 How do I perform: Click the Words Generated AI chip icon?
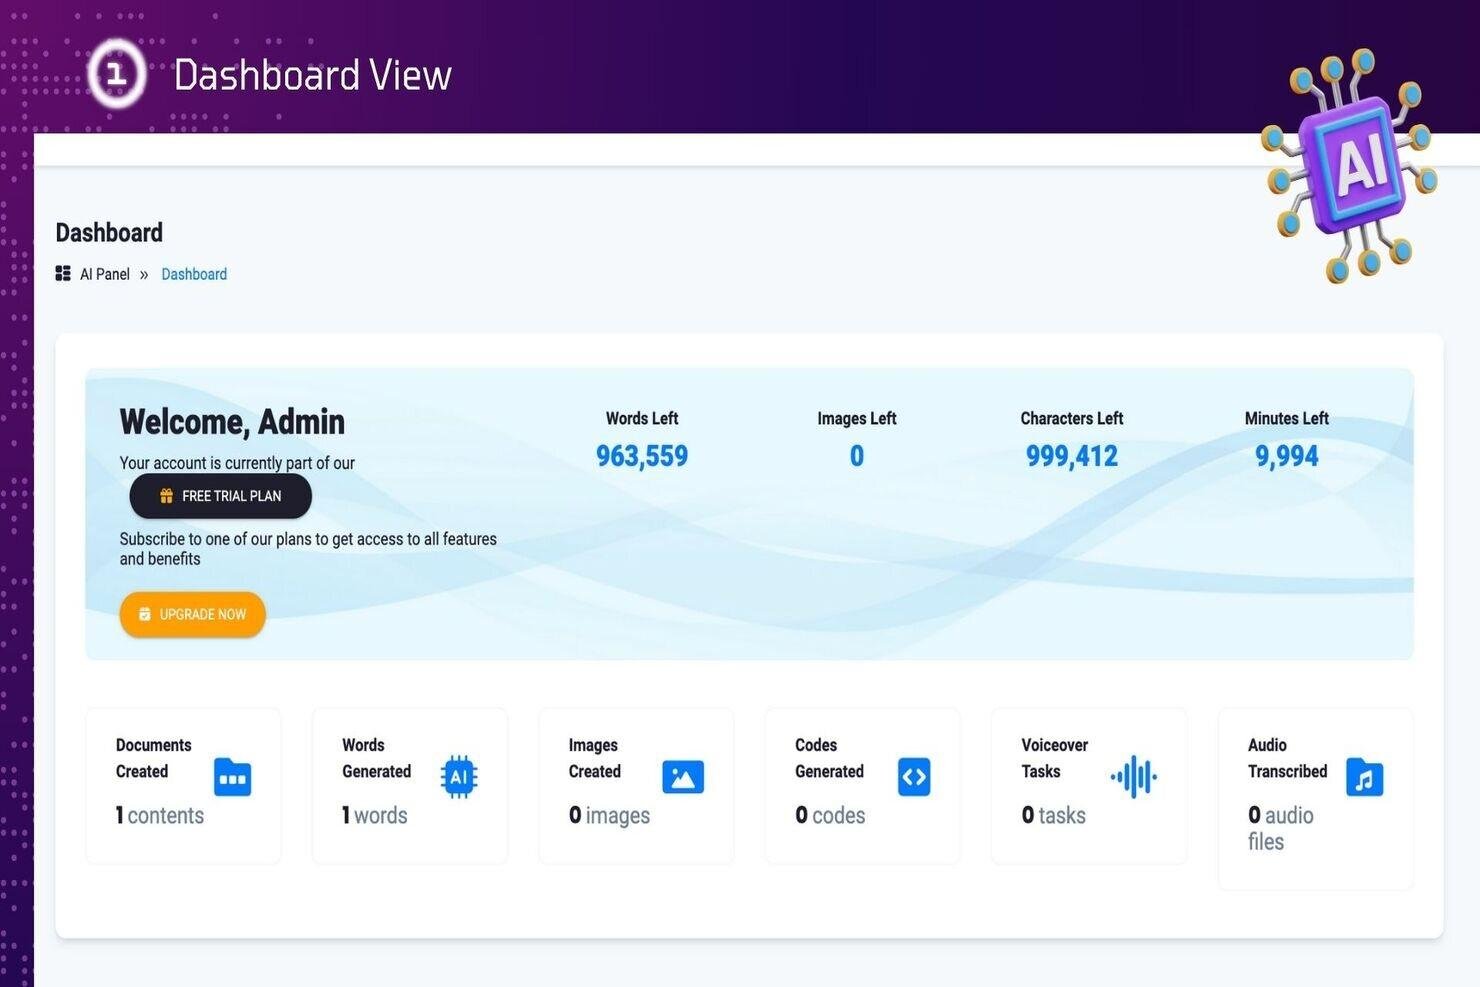(459, 777)
